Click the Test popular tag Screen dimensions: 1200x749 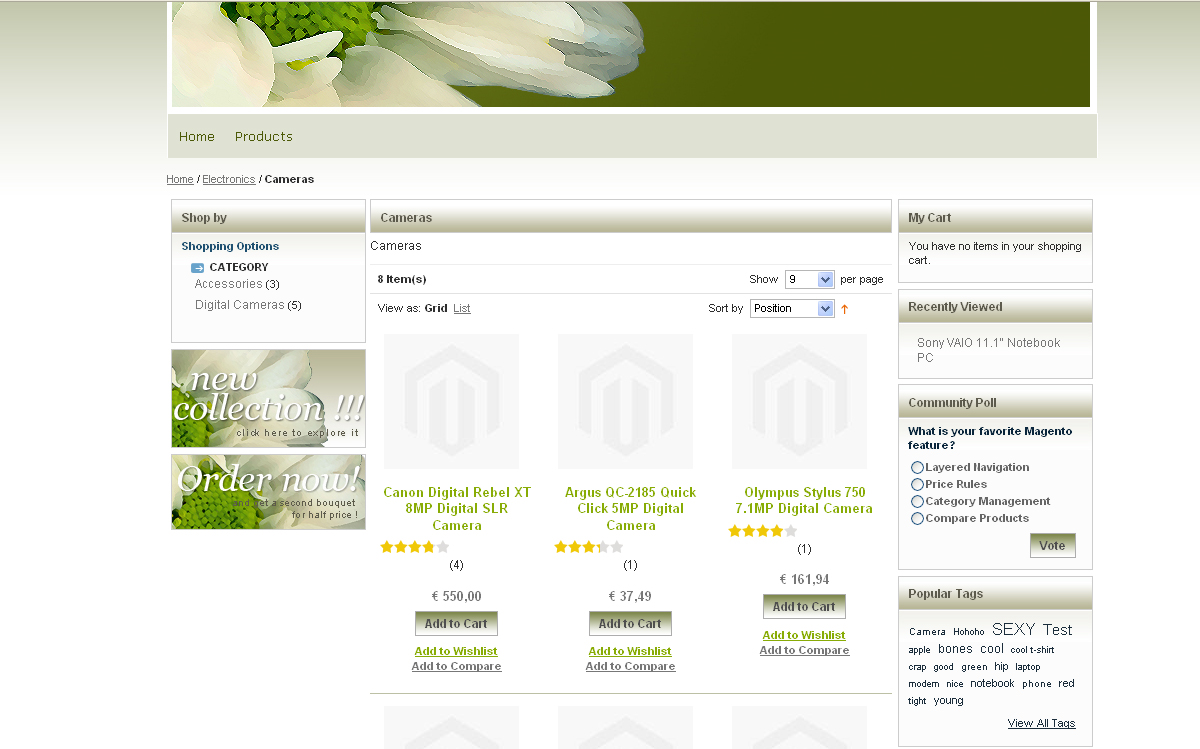coord(1057,630)
